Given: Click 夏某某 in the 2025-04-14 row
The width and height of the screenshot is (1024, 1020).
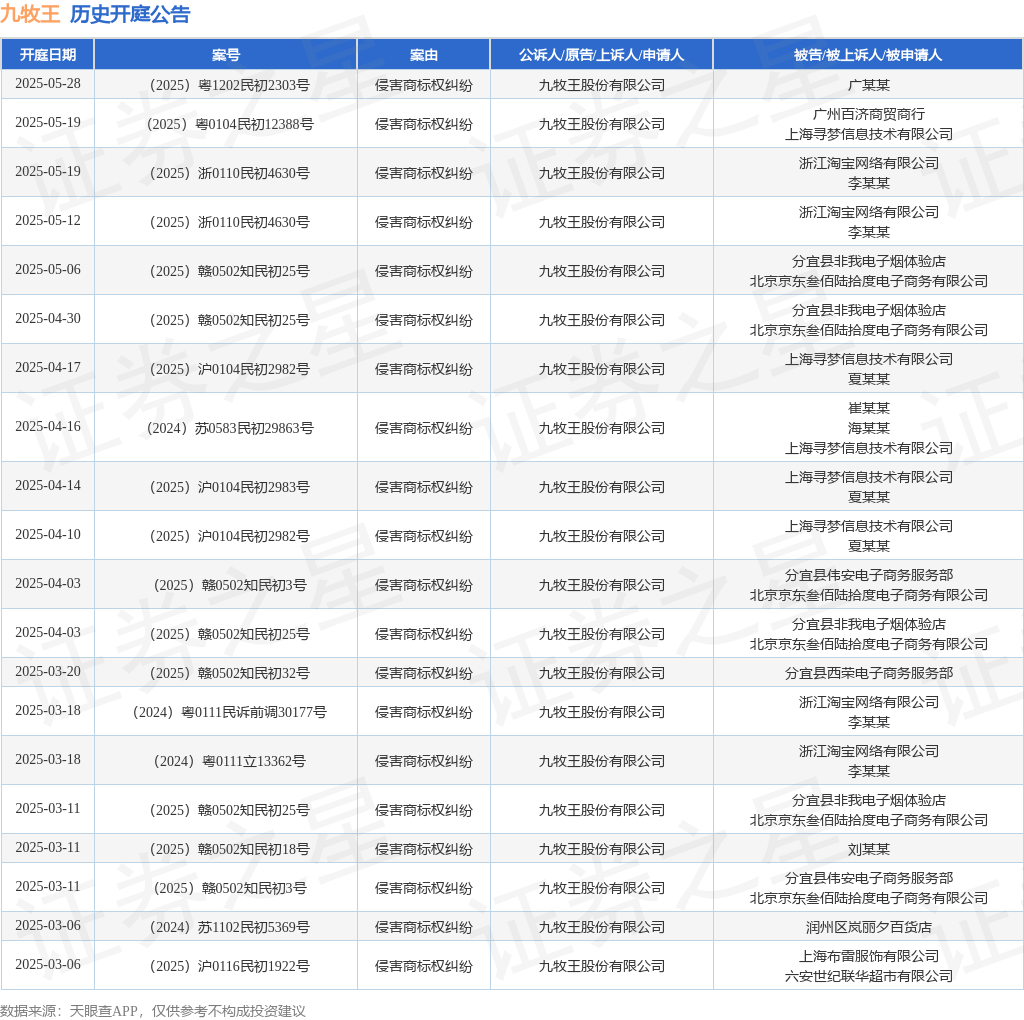Looking at the screenshot, I should coord(869,497).
